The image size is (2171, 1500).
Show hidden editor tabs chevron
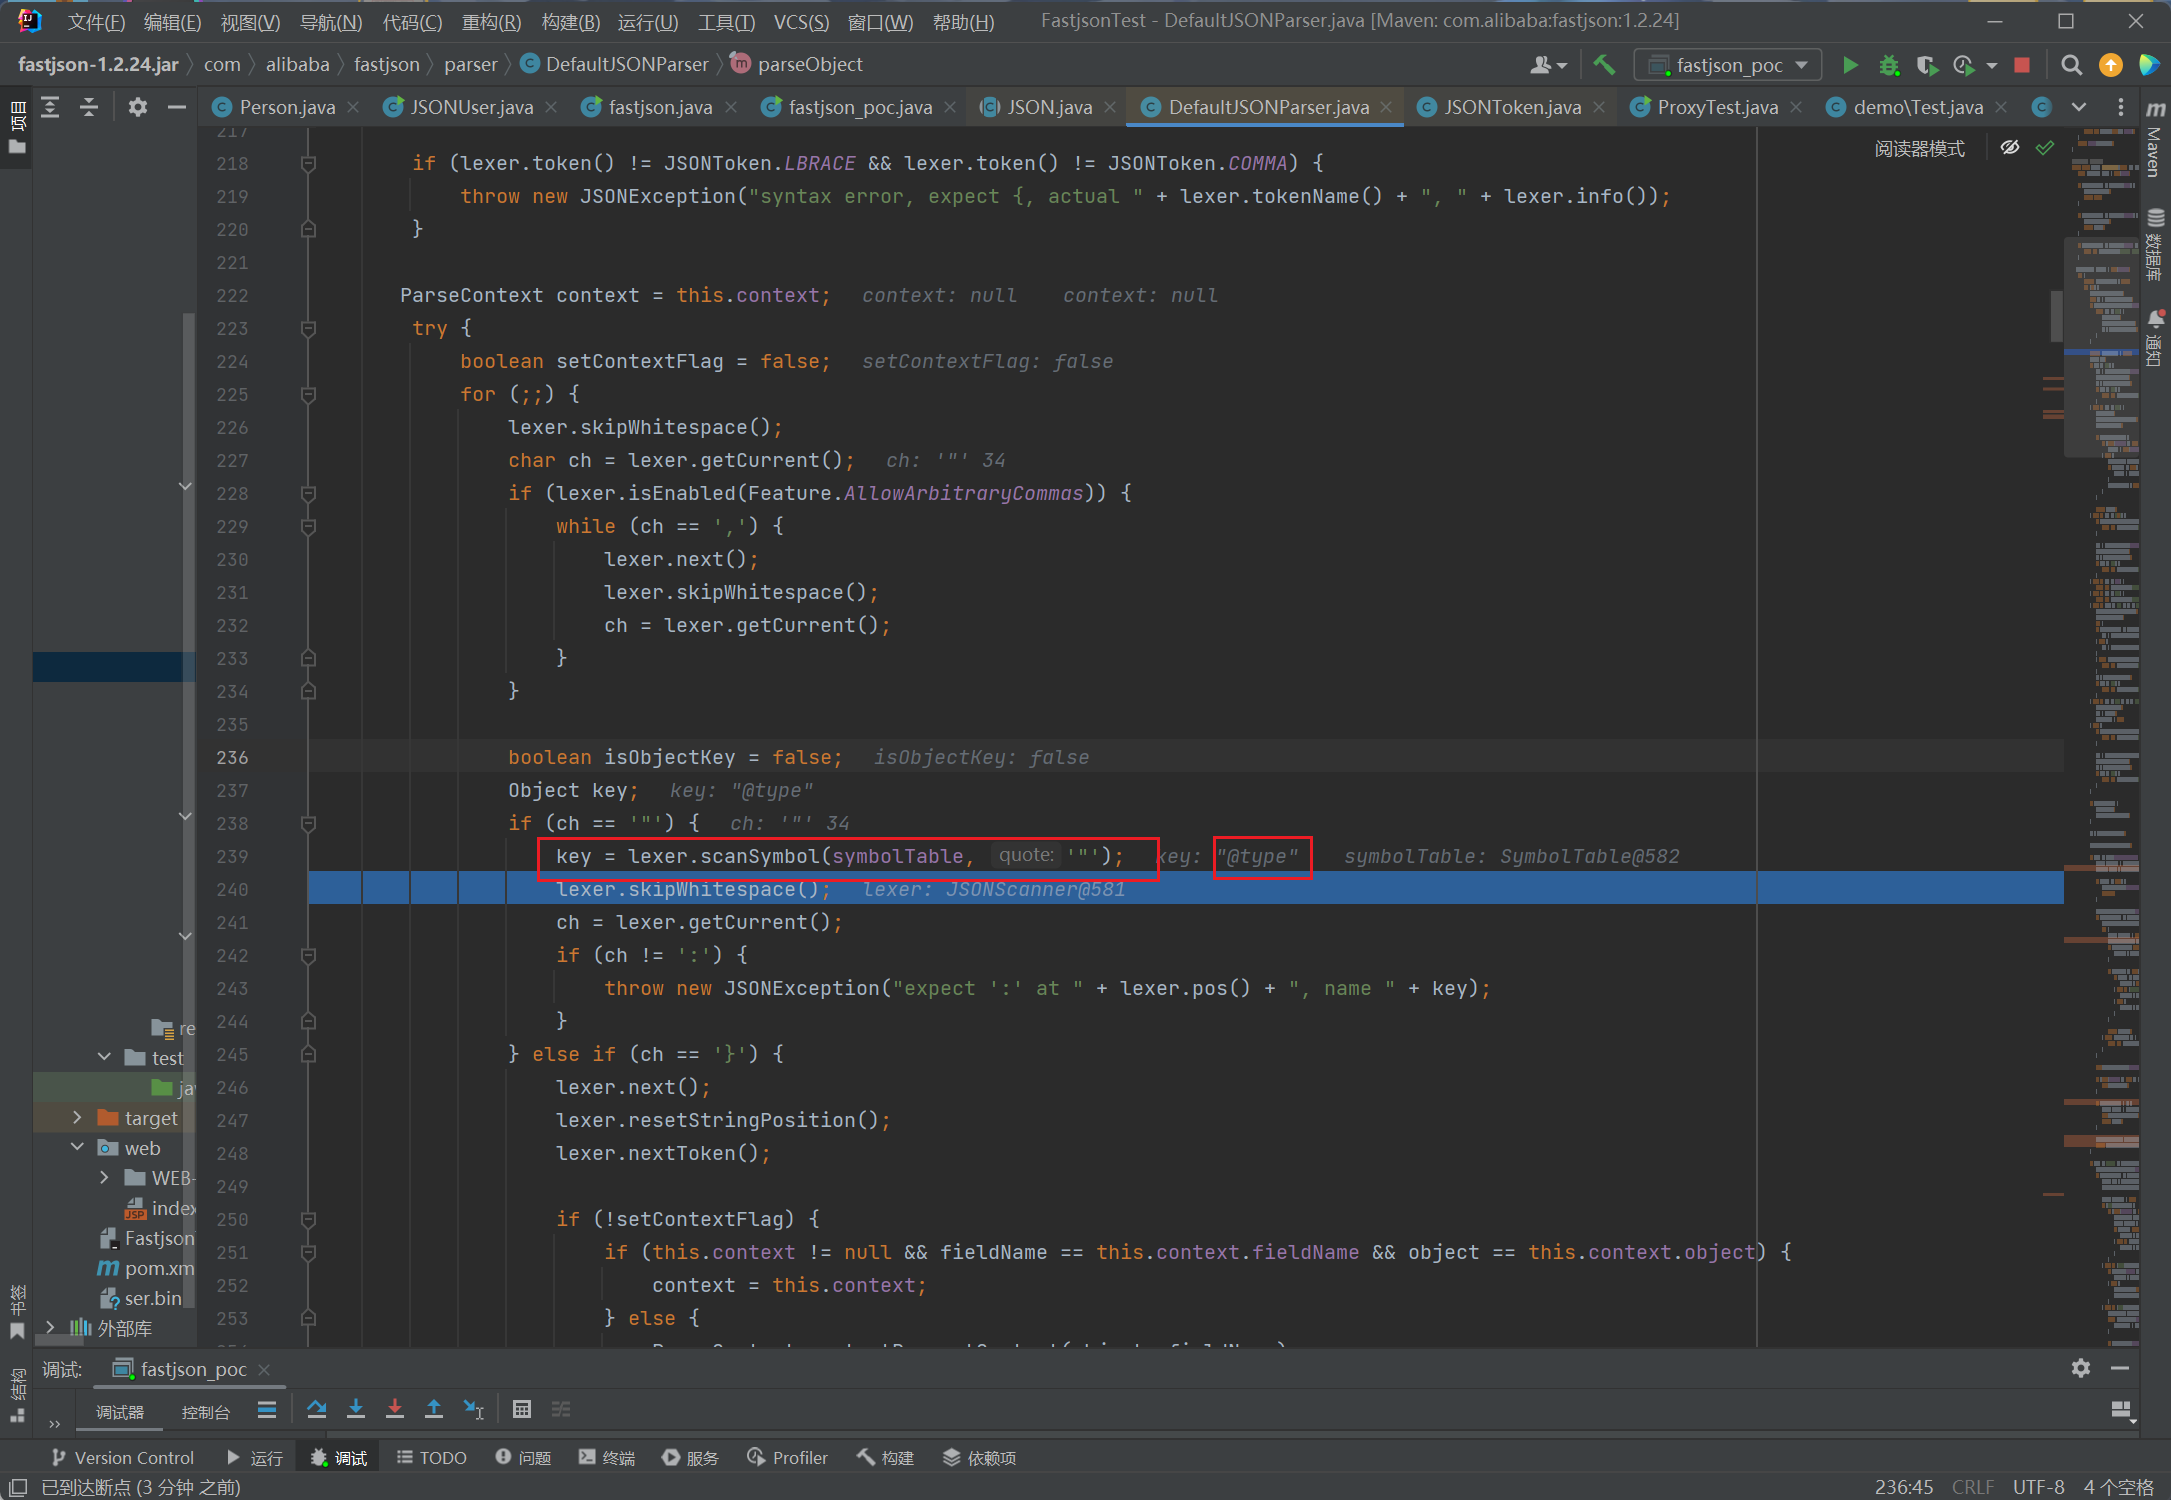pos(2079,107)
